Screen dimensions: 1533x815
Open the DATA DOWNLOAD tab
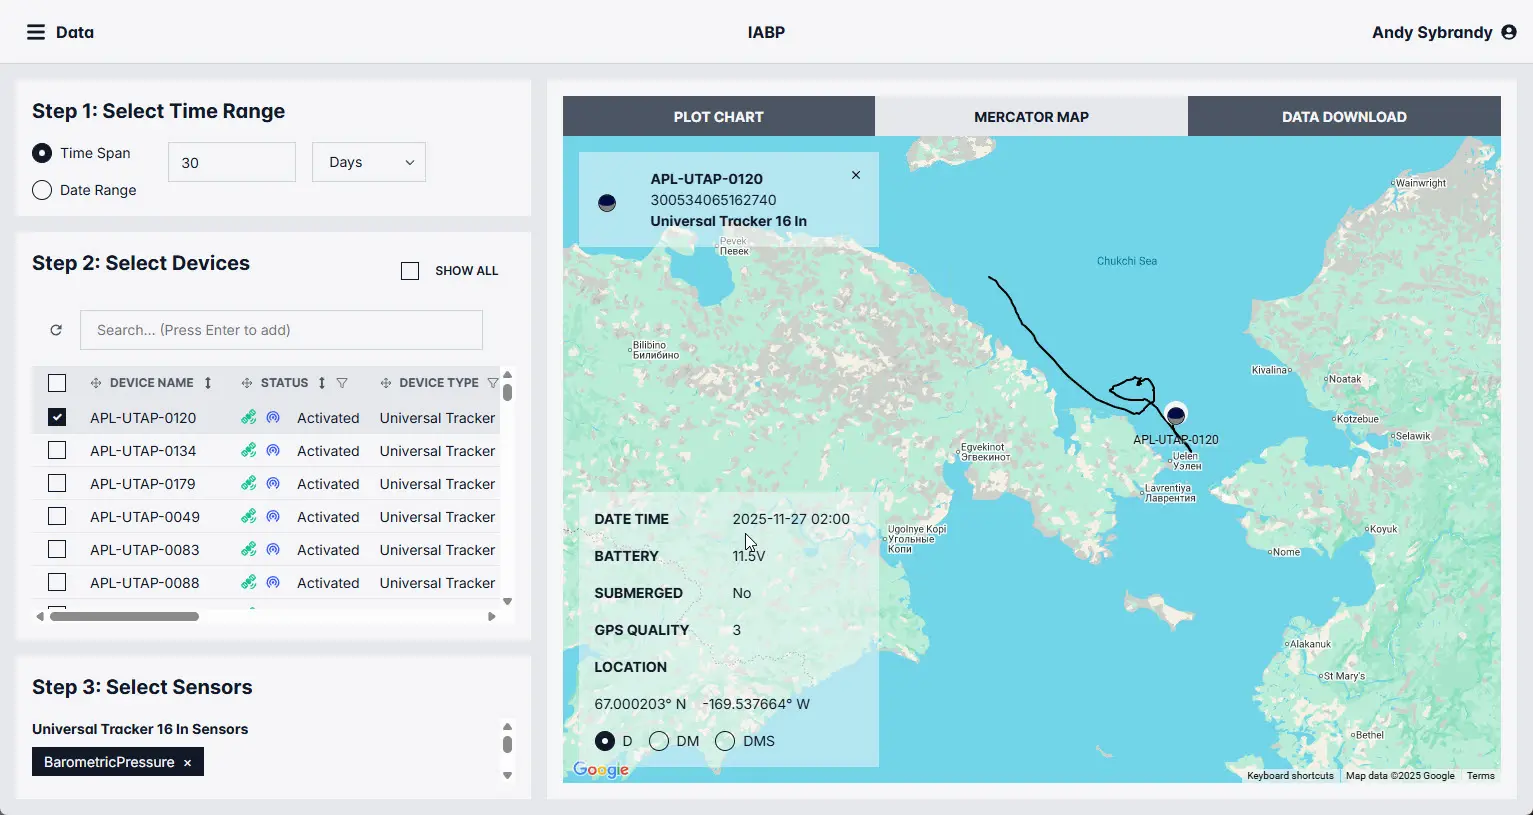coord(1344,117)
